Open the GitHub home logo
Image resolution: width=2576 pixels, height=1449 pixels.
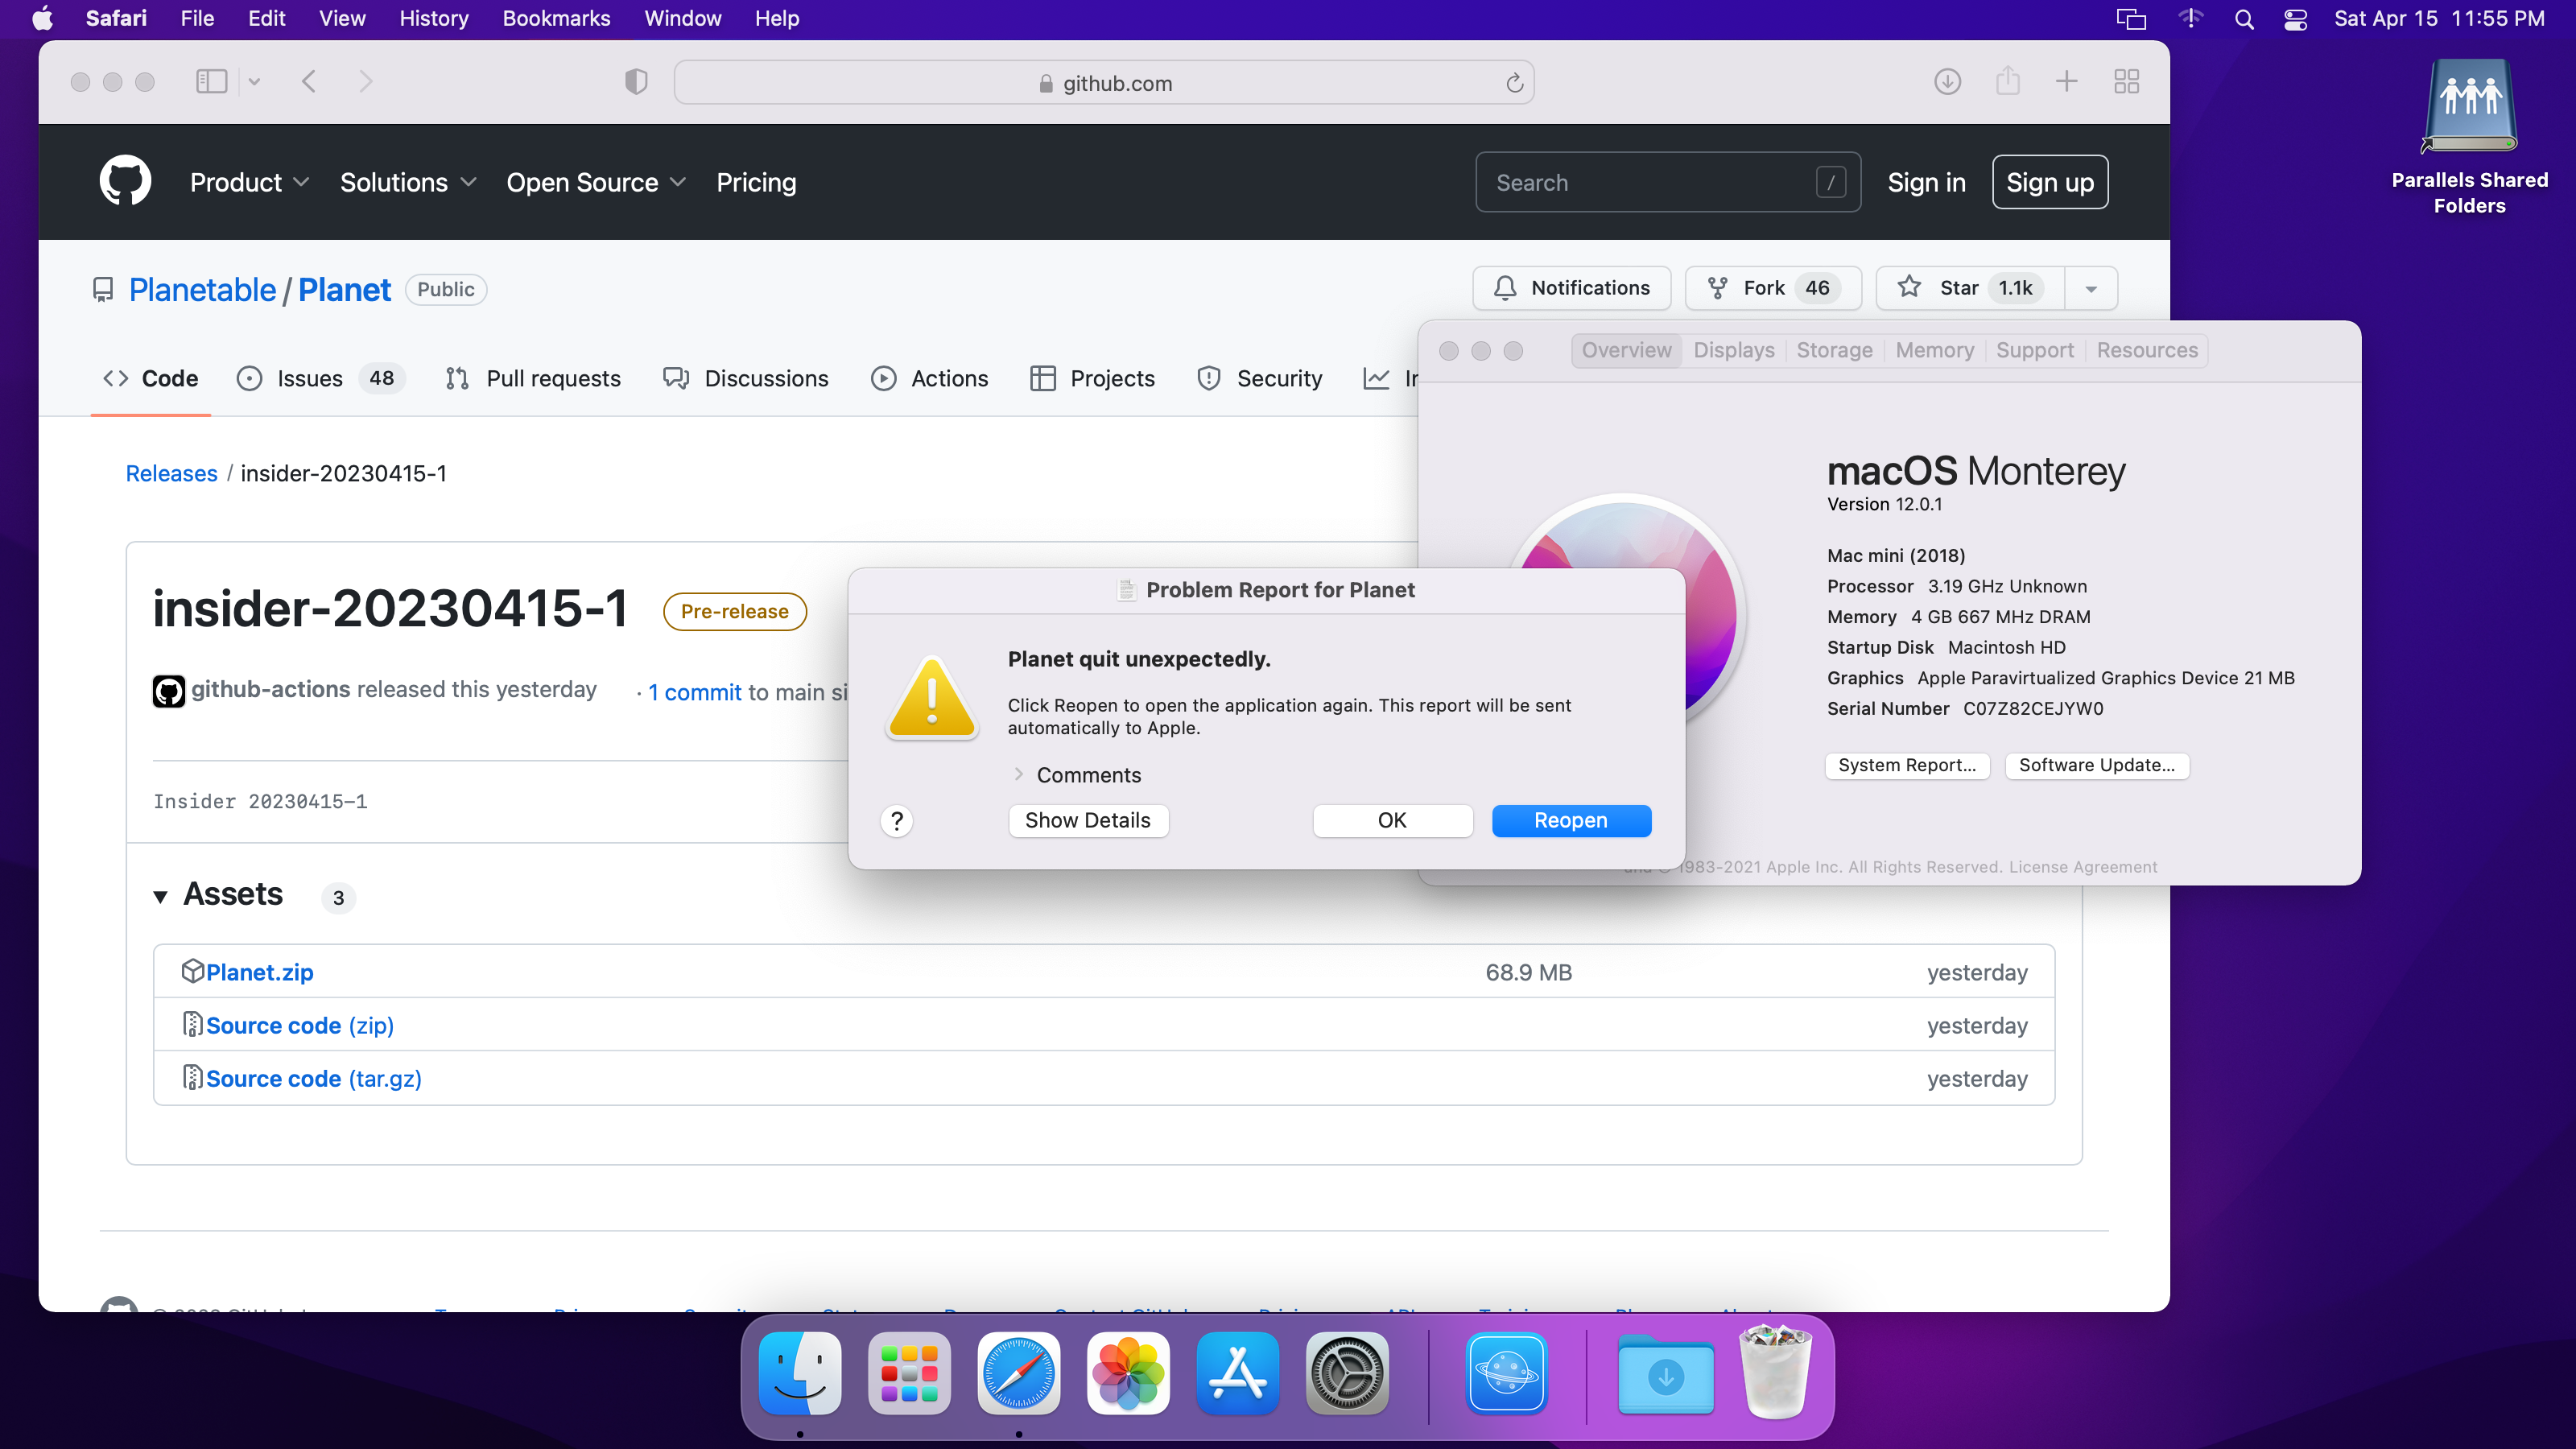click(125, 181)
